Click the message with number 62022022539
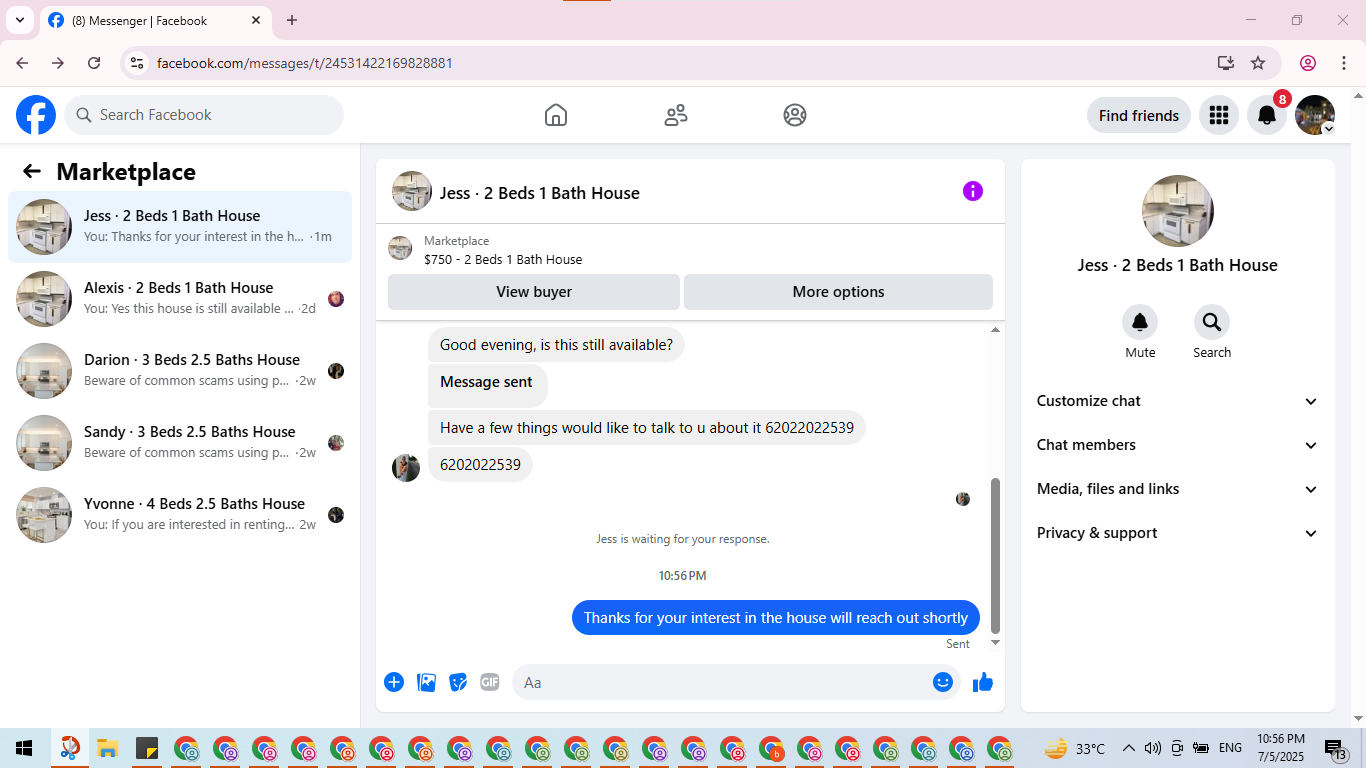The image size is (1366, 768). coord(647,428)
